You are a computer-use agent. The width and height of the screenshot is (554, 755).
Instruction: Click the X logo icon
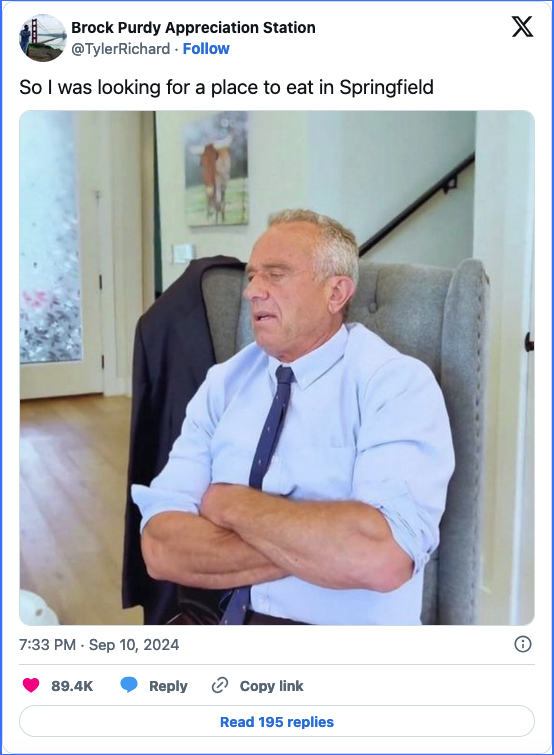pyautogui.click(x=522, y=26)
